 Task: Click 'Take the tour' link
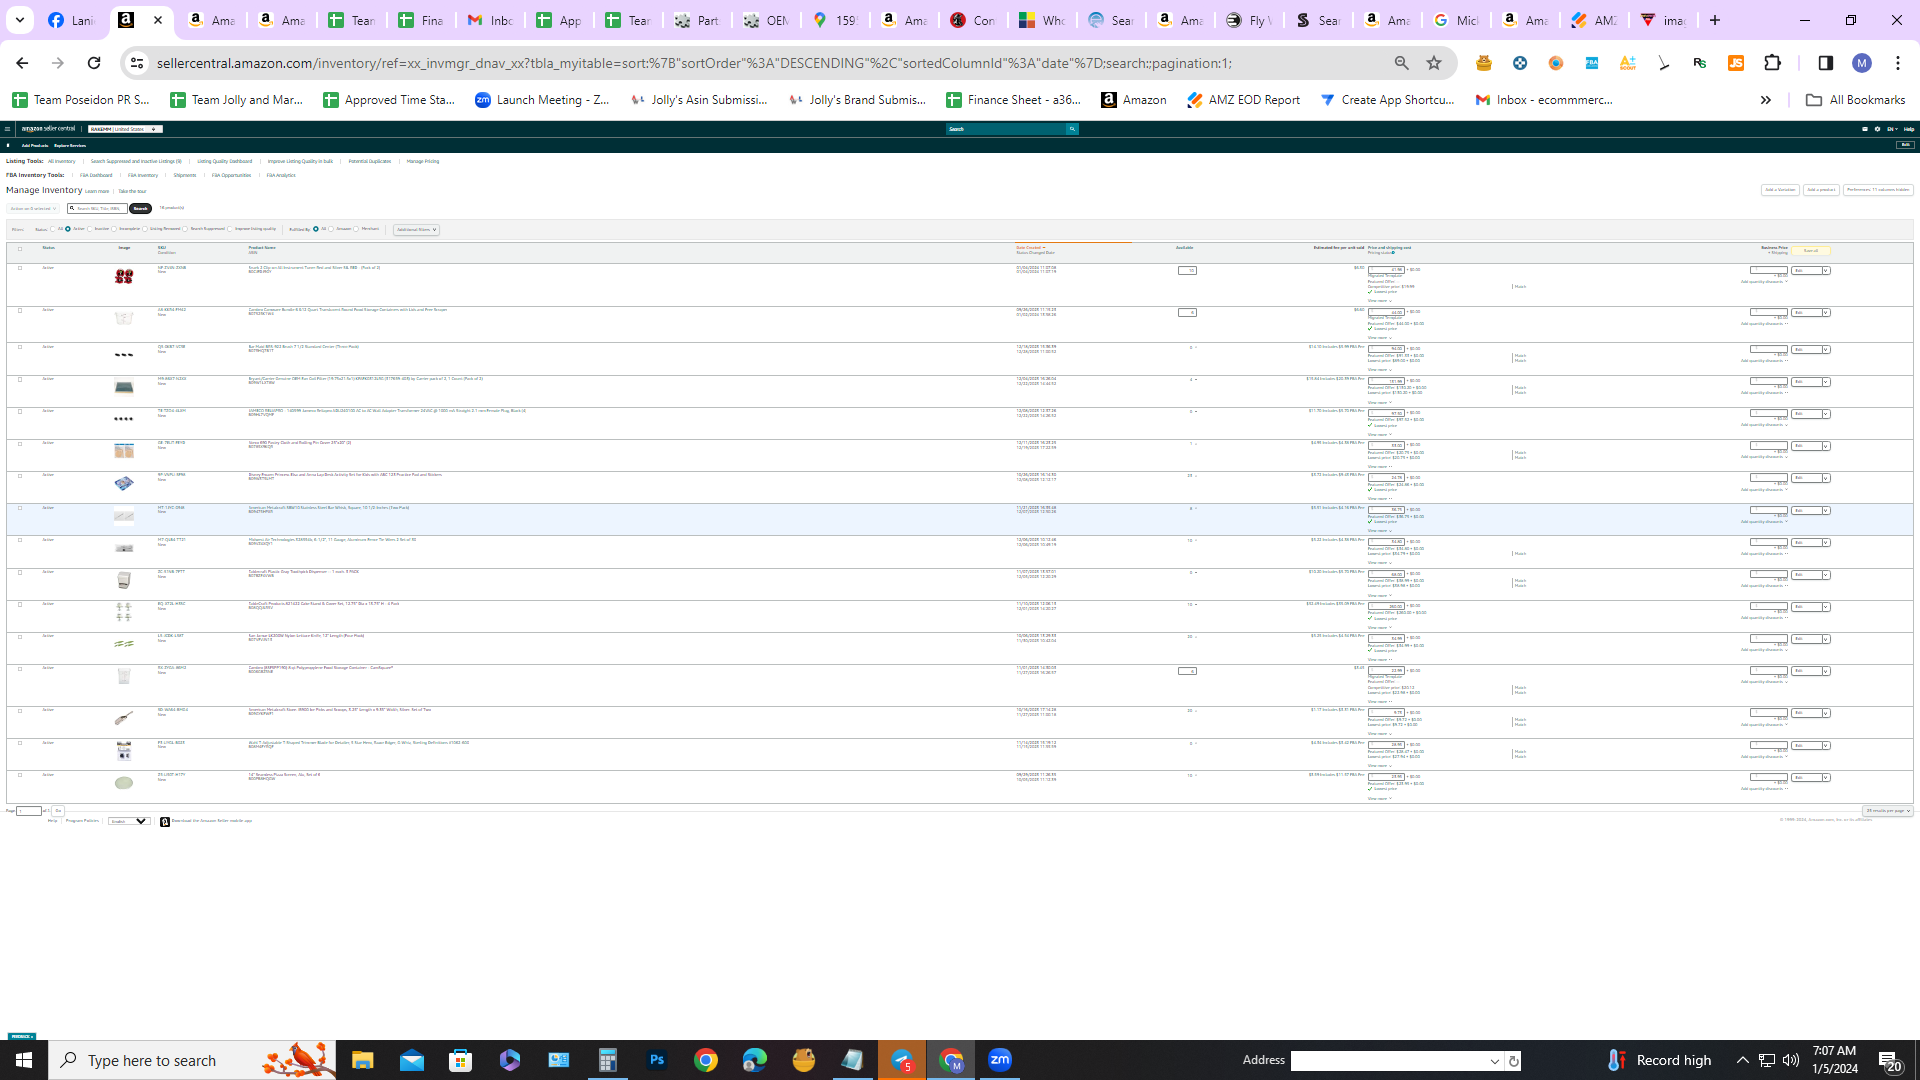132,191
